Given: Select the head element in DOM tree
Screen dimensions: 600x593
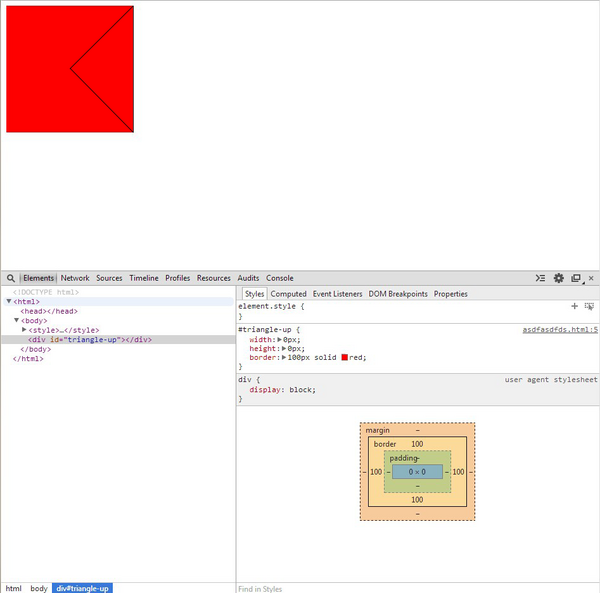Looking at the screenshot, I should [x=48, y=311].
